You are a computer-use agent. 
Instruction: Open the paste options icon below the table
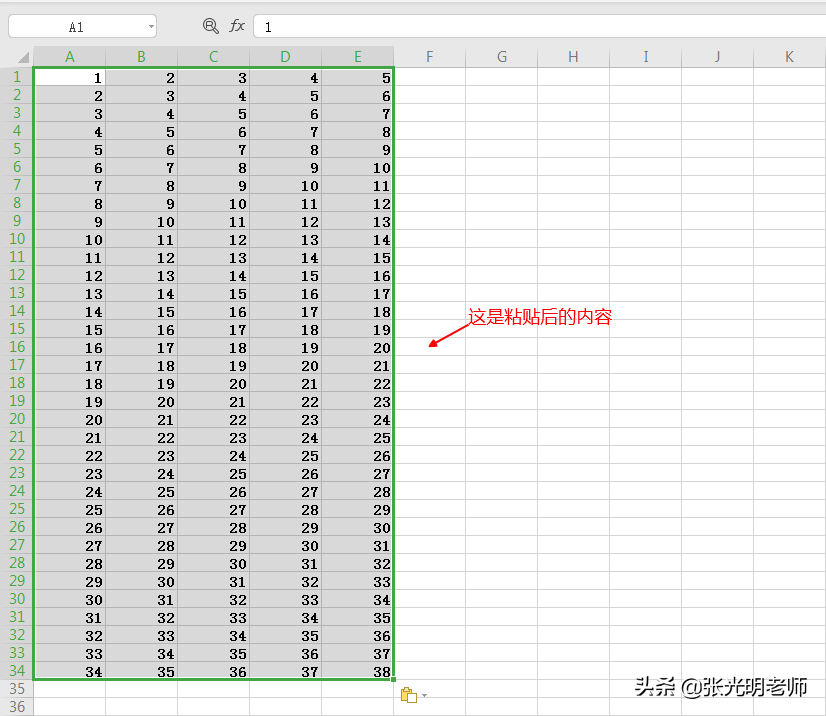[x=409, y=695]
